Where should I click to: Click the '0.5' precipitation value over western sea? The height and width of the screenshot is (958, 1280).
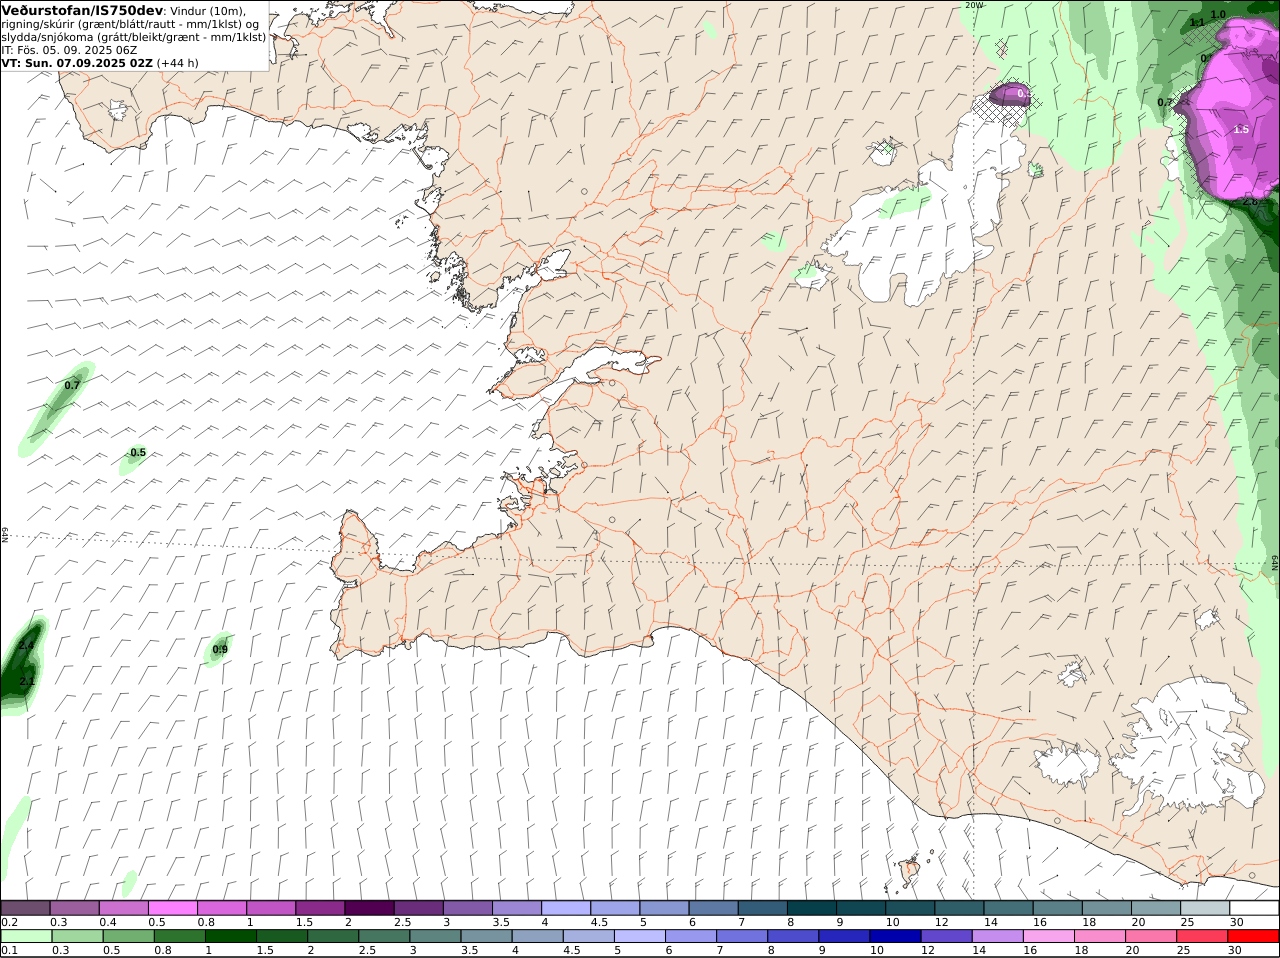(x=137, y=452)
